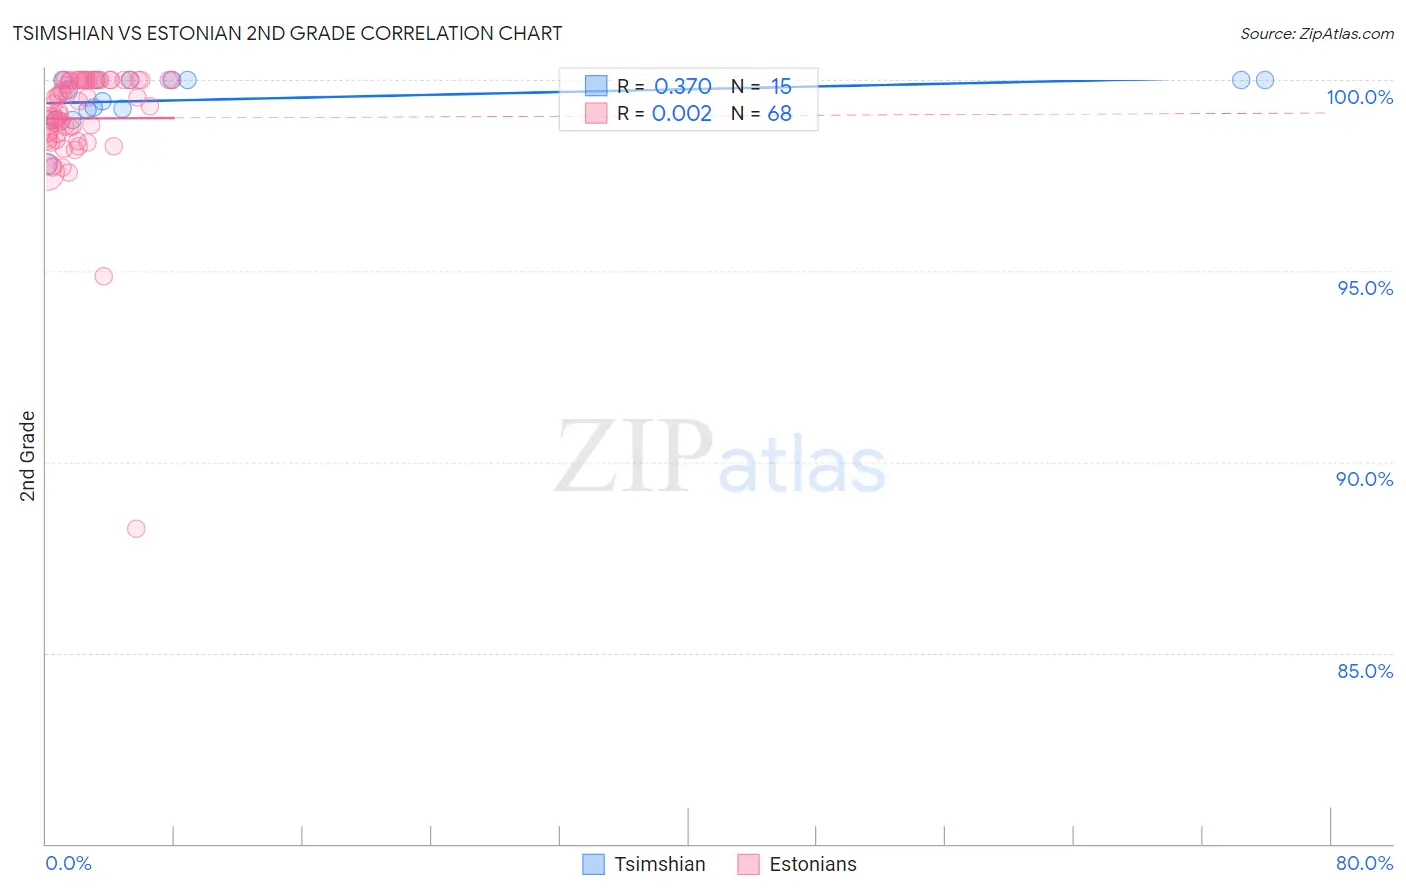Click the blue swatch beside R = 0.370
This screenshot has height=892, width=1406.
tap(596, 86)
